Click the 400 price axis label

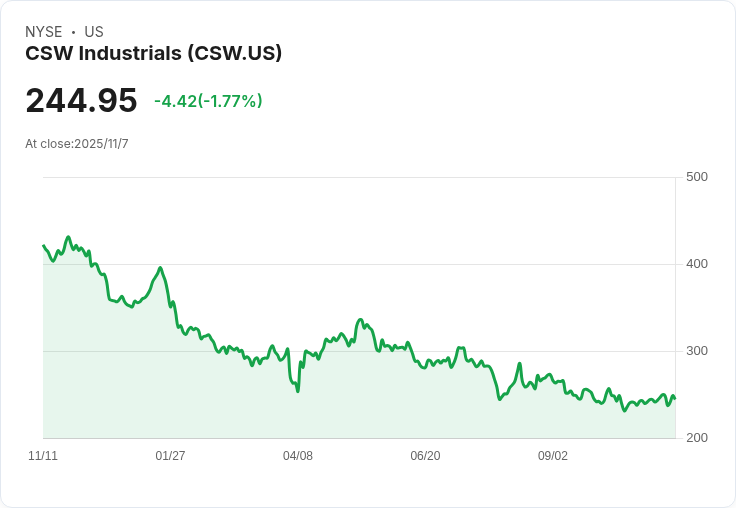[697, 264]
